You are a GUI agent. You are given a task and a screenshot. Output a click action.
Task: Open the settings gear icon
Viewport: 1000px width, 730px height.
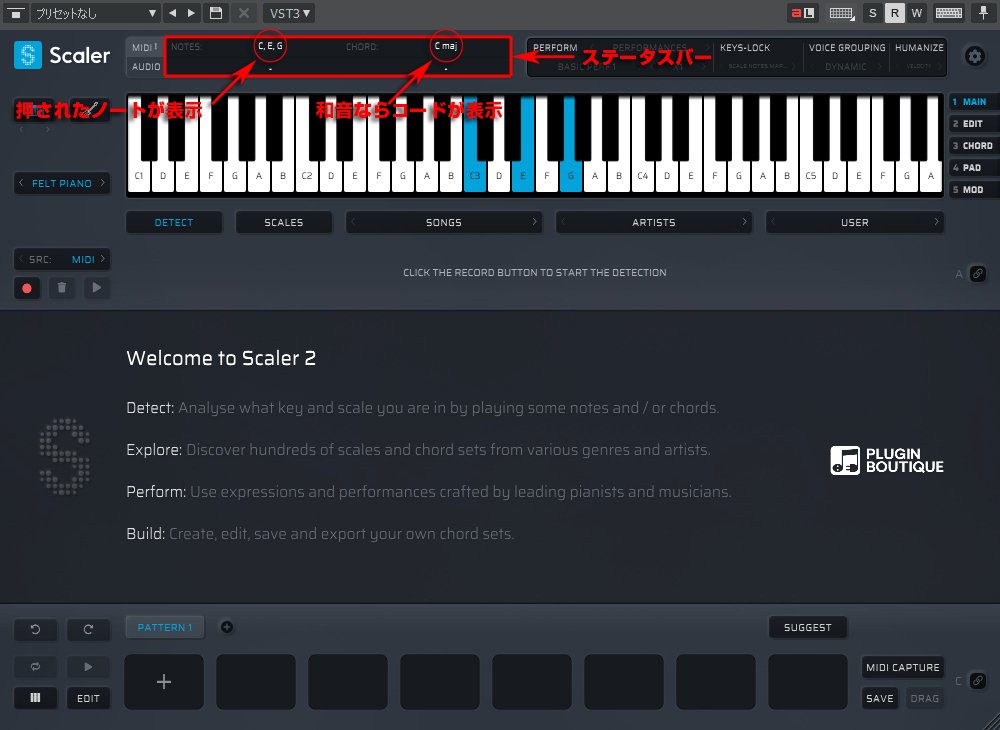(x=974, y=56)
